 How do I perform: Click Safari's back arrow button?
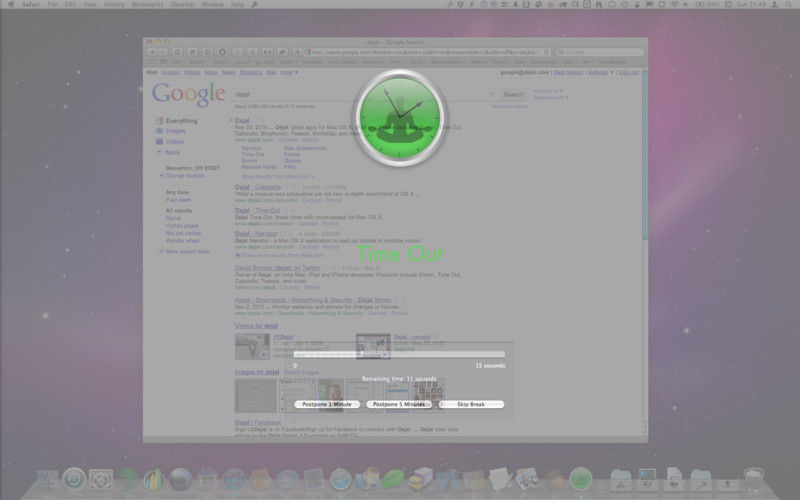[x=152, y=52]
